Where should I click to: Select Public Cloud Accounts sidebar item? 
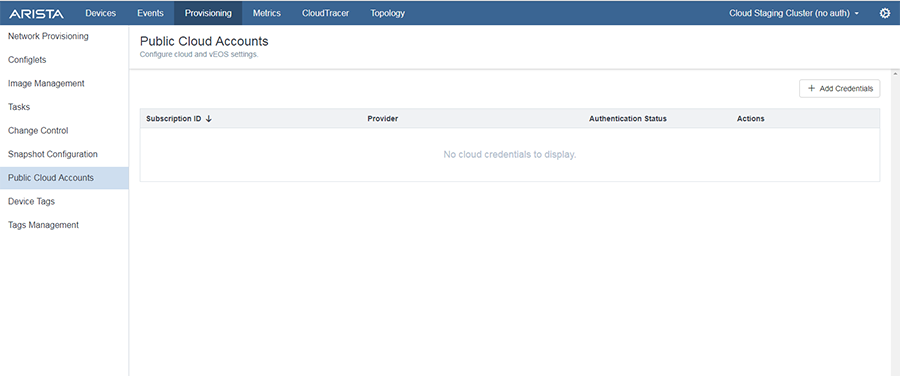64,178
